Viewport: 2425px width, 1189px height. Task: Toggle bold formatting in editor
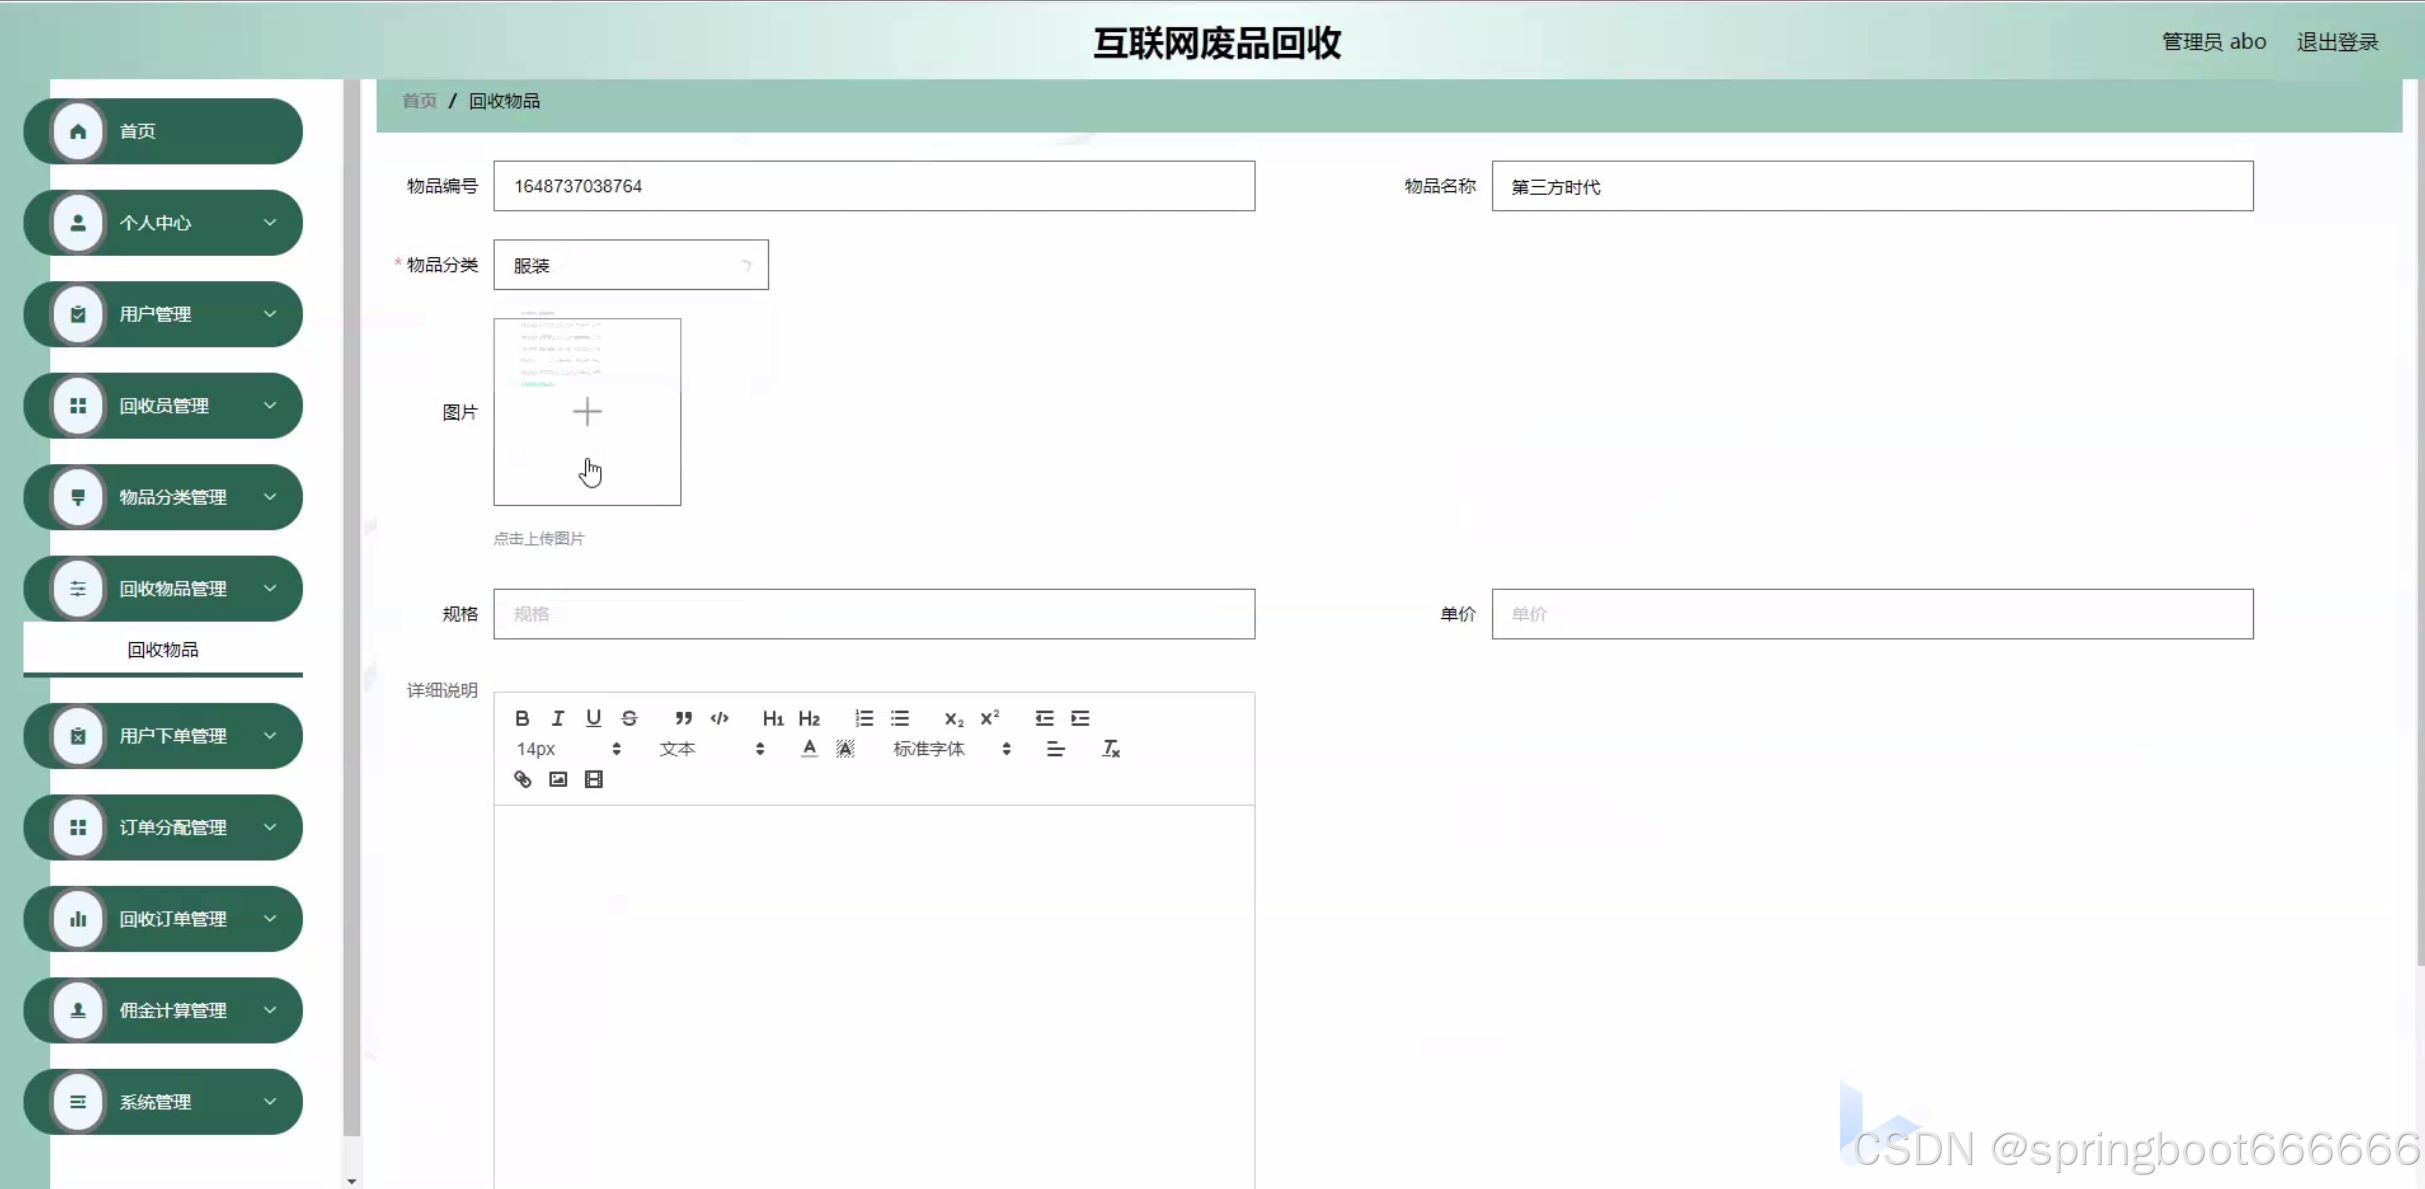[x=522, y=718]
